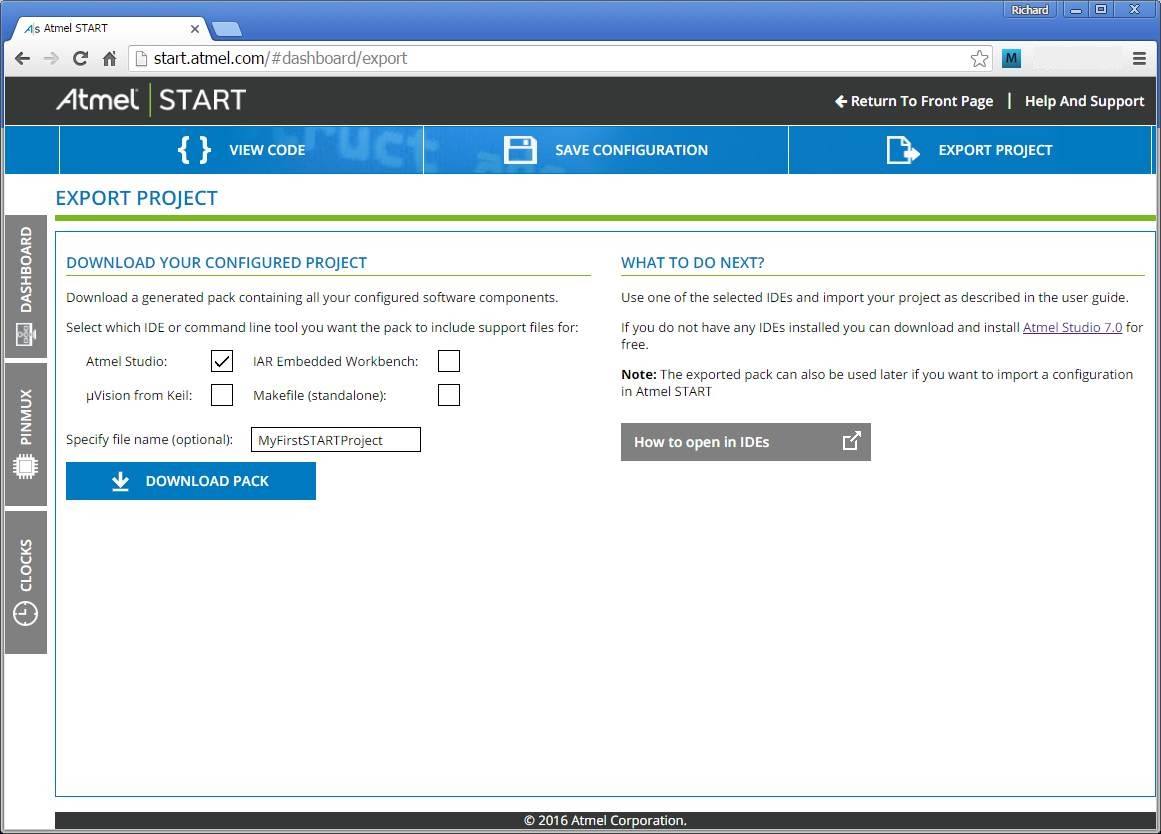
Task: Uncheck the Atmel Studio checkbox
Action: pos(222,361)
